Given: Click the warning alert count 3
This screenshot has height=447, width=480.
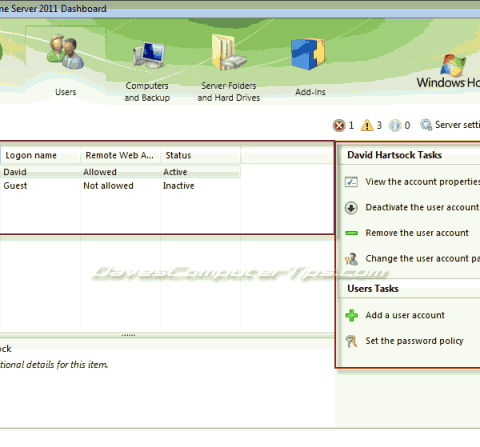Looking at the screenshot, I should click(x=379, y=125).
